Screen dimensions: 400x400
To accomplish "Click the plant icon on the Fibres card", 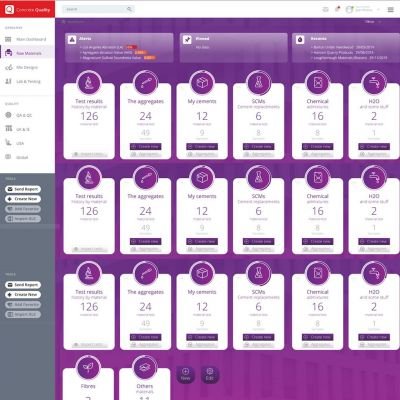I will point(88,367).
